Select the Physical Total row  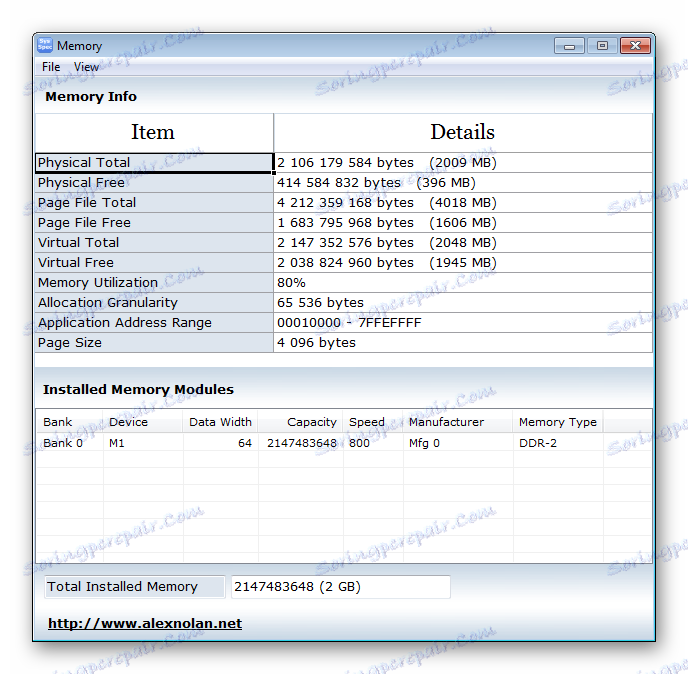344,162
